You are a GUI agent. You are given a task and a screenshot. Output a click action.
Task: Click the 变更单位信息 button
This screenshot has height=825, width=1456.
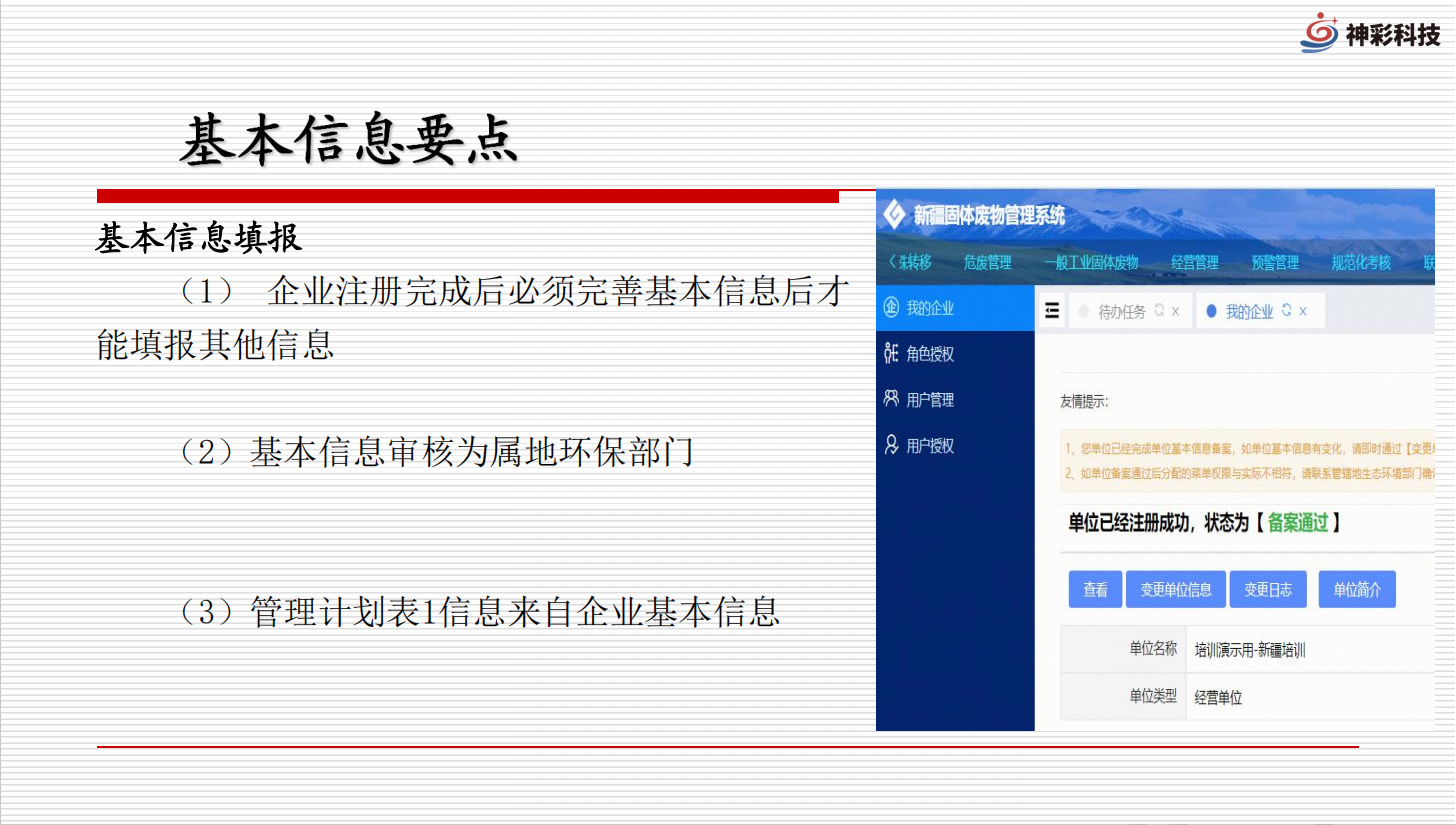tap(1175, 590)
